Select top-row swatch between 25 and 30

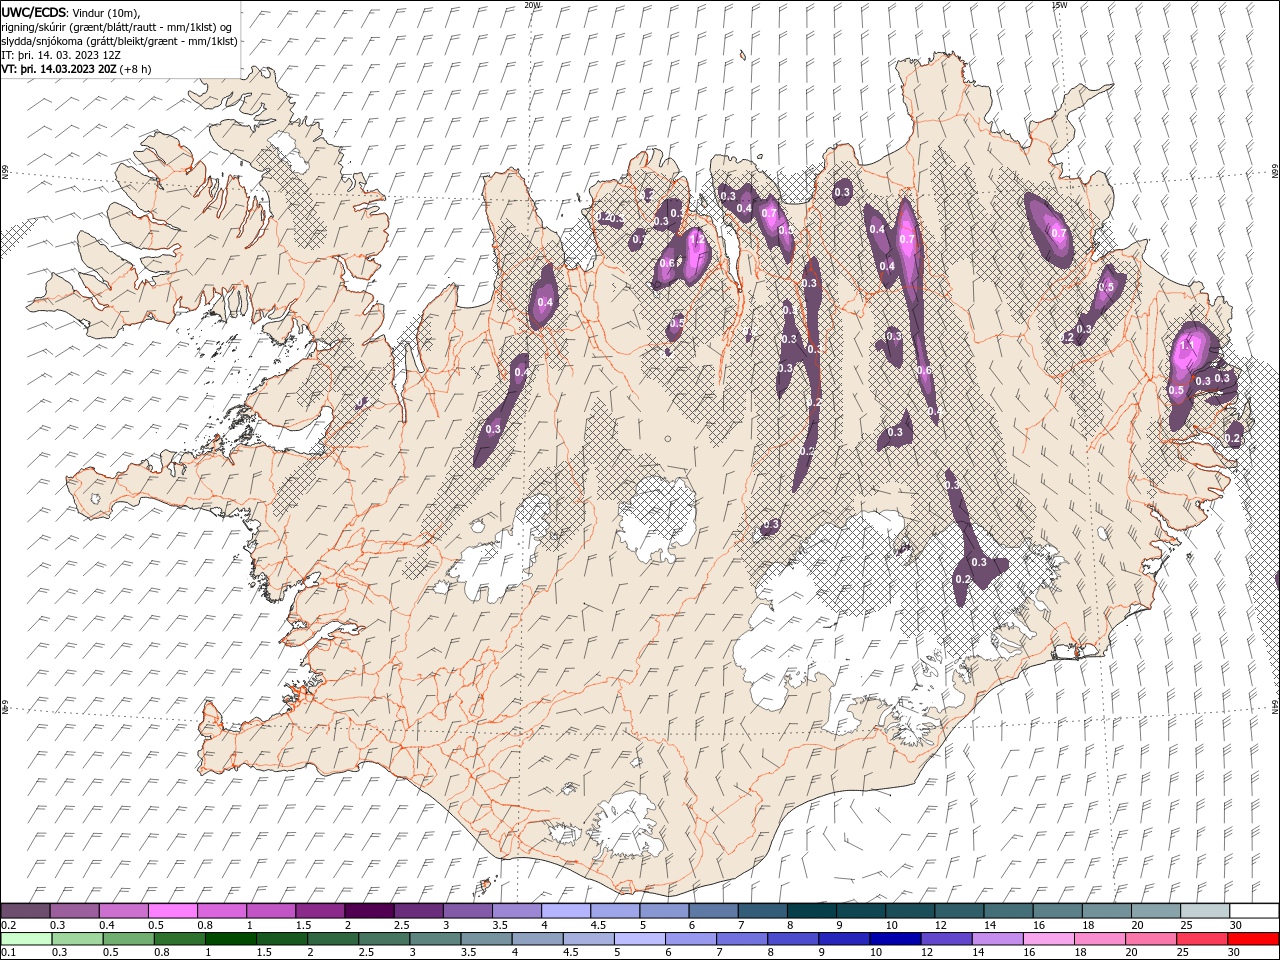point(1205,910)
